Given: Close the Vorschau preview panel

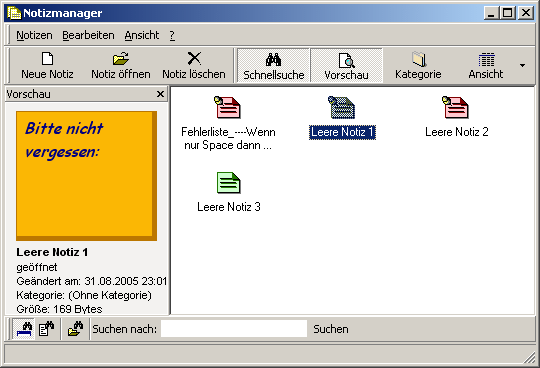Looking at the screenshot, I should 160,94.
